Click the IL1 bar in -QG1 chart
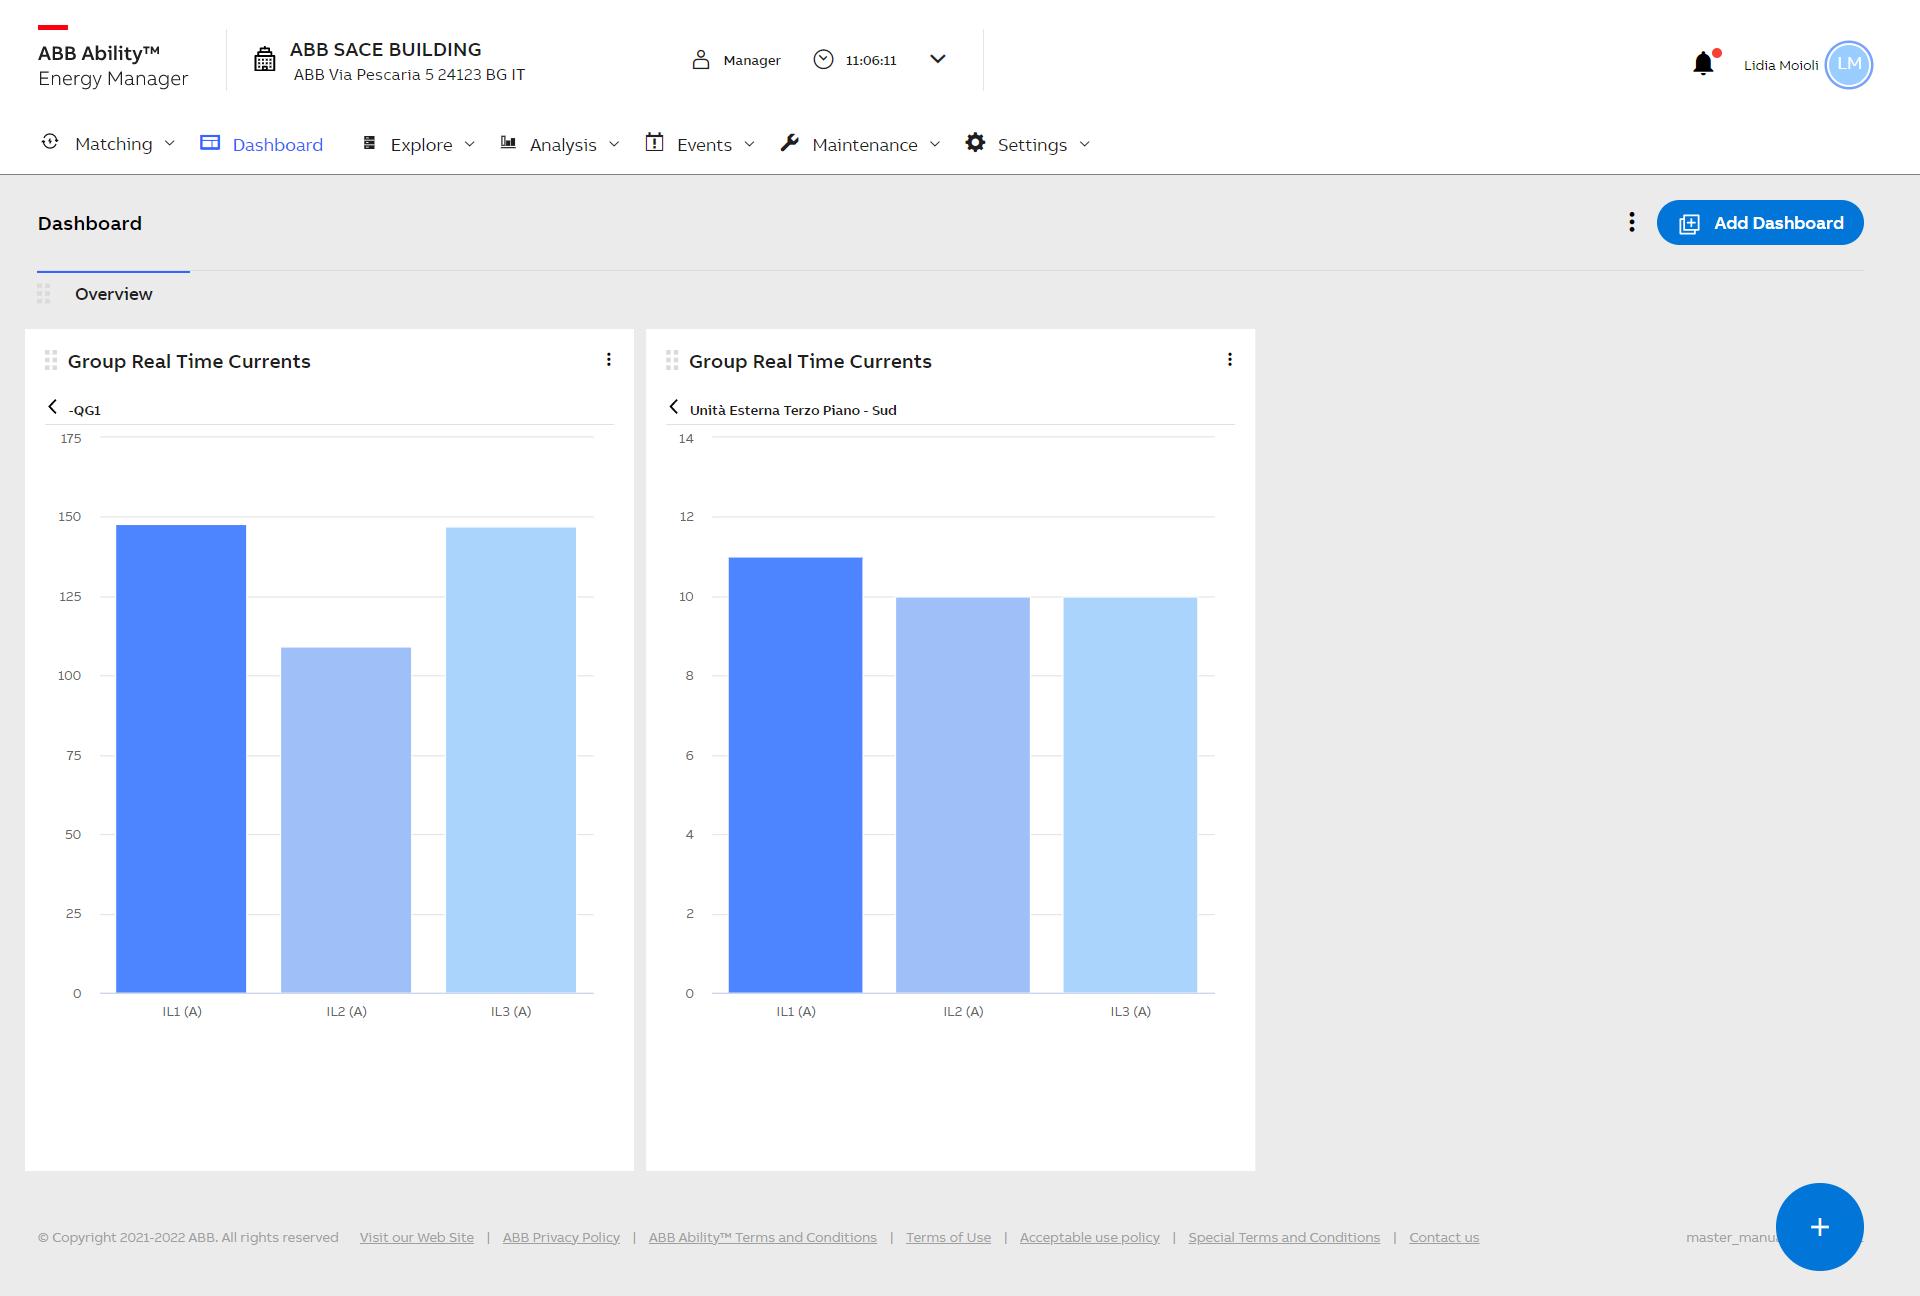The image size is (1920, 1296). point(181,759)
